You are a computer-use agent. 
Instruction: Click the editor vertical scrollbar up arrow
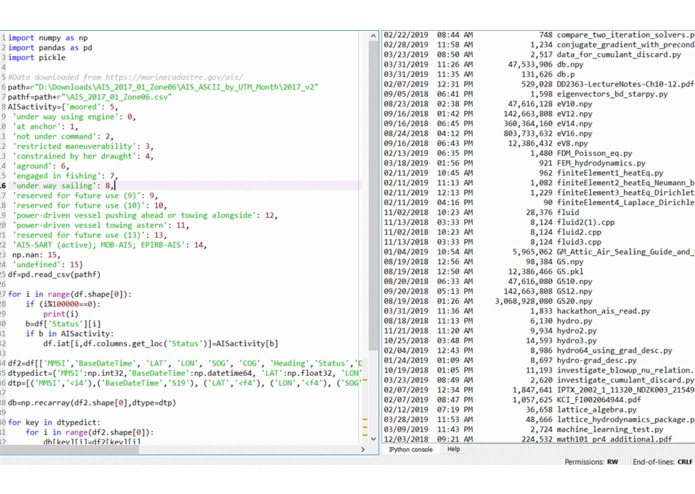[x=373, y=36]
